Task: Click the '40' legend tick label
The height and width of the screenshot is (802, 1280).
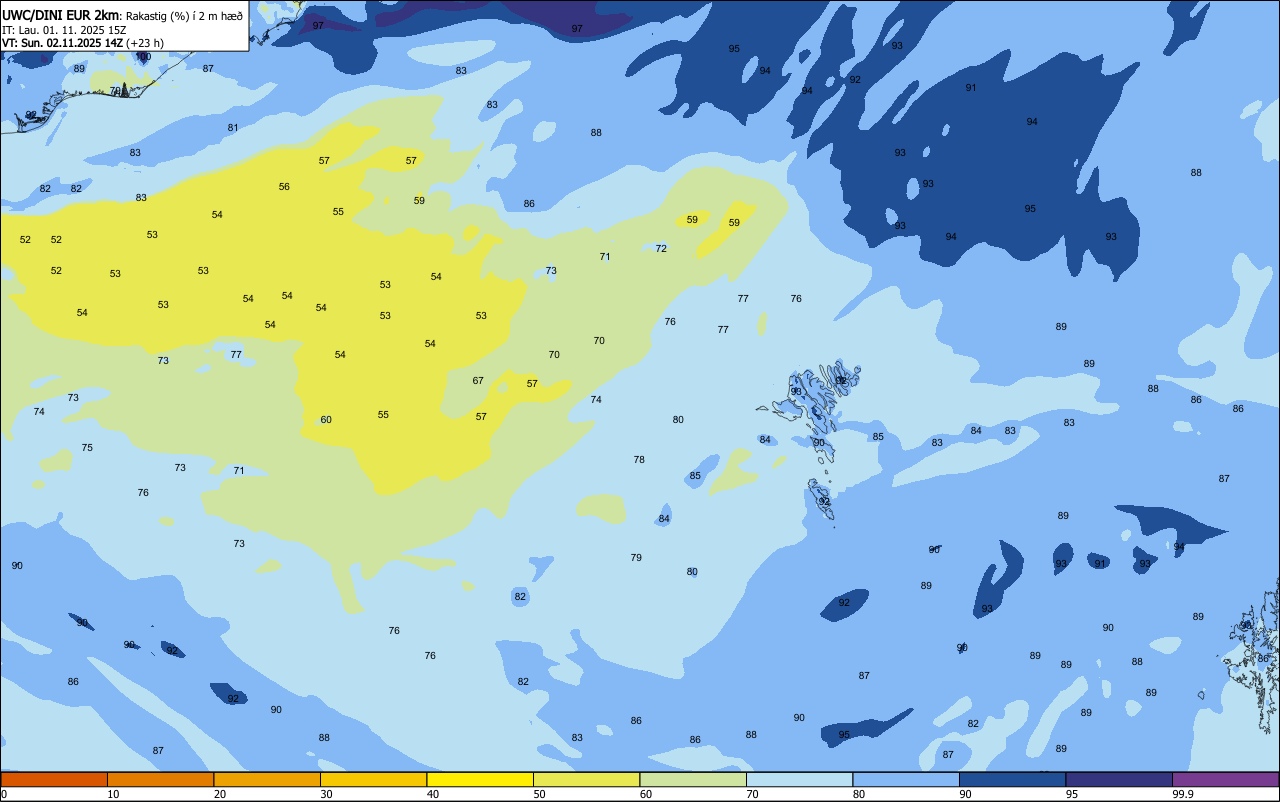Action: pyautogui.click(x=434, y=794)
